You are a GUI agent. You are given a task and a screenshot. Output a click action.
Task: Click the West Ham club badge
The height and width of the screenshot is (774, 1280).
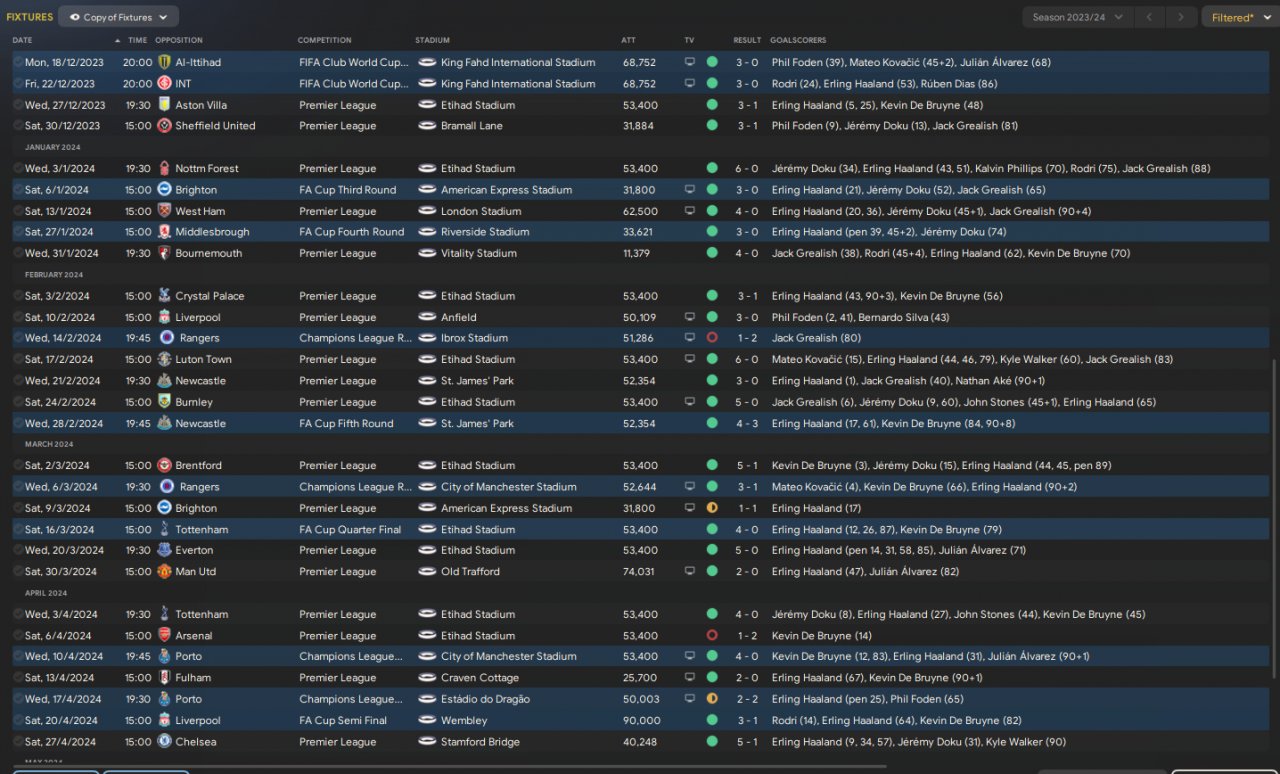(164, 211)
